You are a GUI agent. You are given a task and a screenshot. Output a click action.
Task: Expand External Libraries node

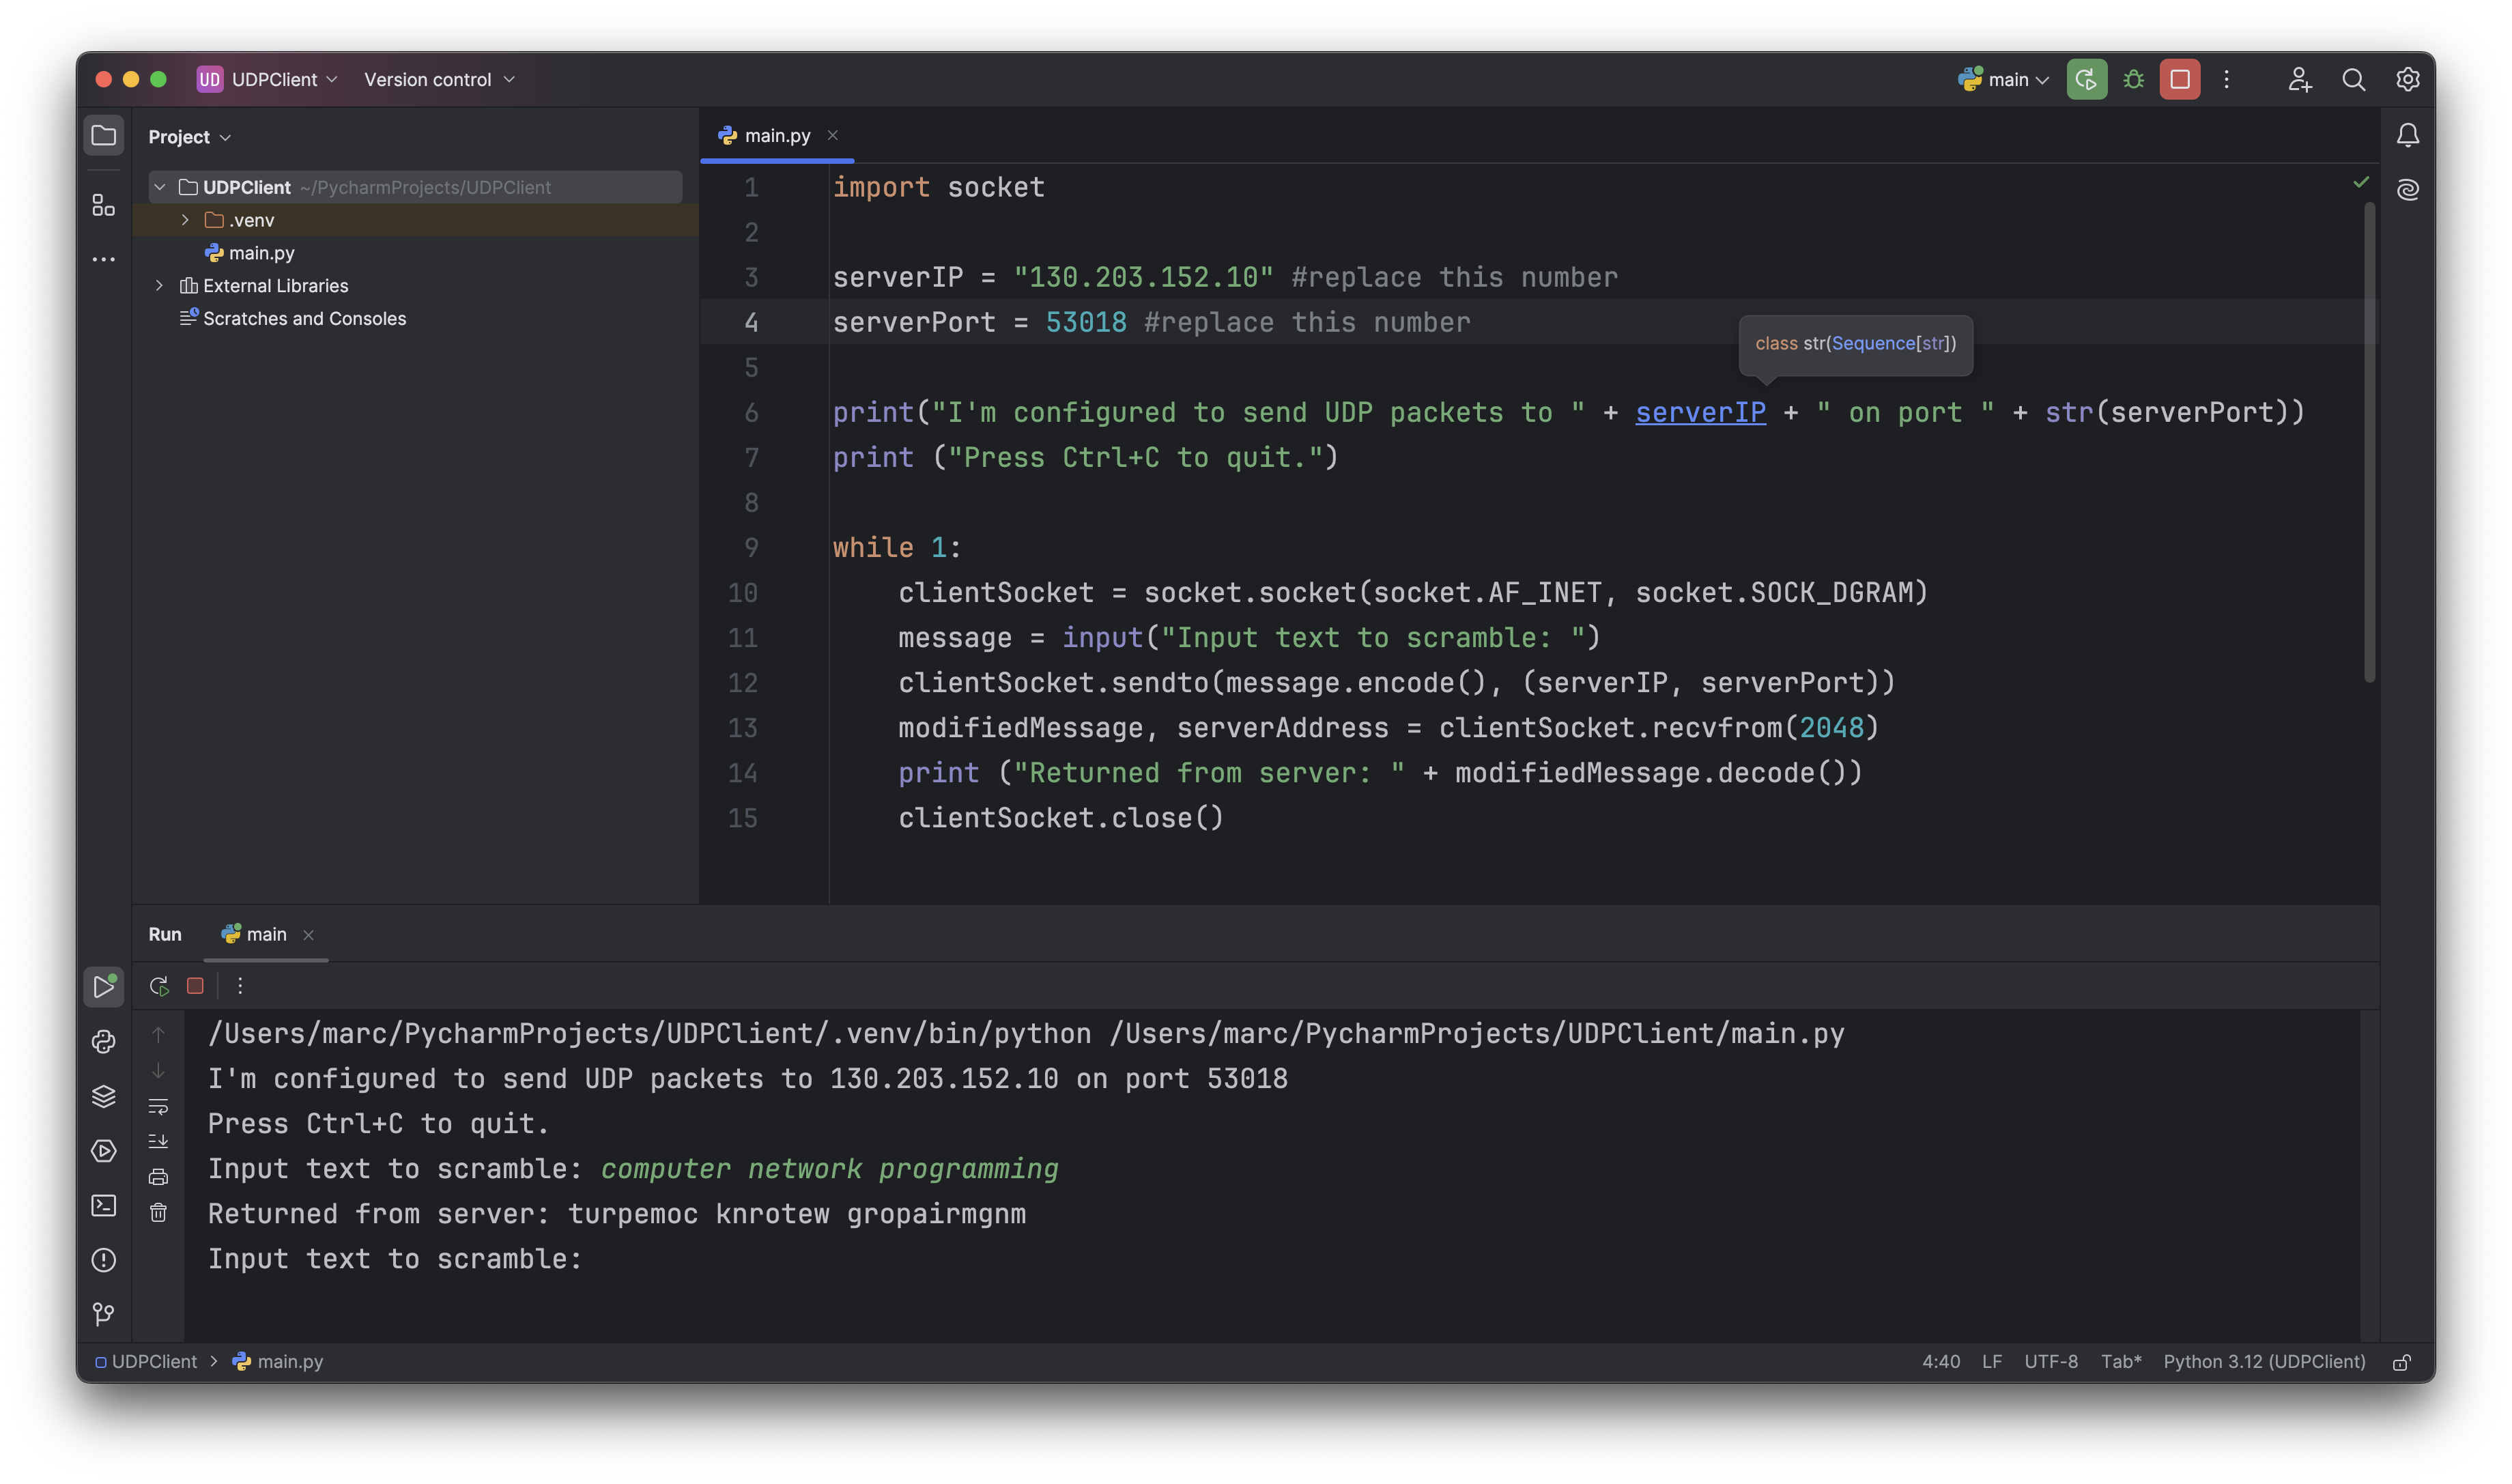(x=159, y=286)
